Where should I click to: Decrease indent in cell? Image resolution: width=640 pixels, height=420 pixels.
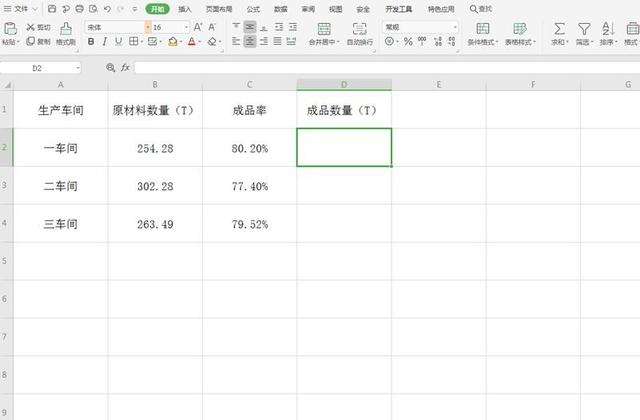tap(279, 27)
